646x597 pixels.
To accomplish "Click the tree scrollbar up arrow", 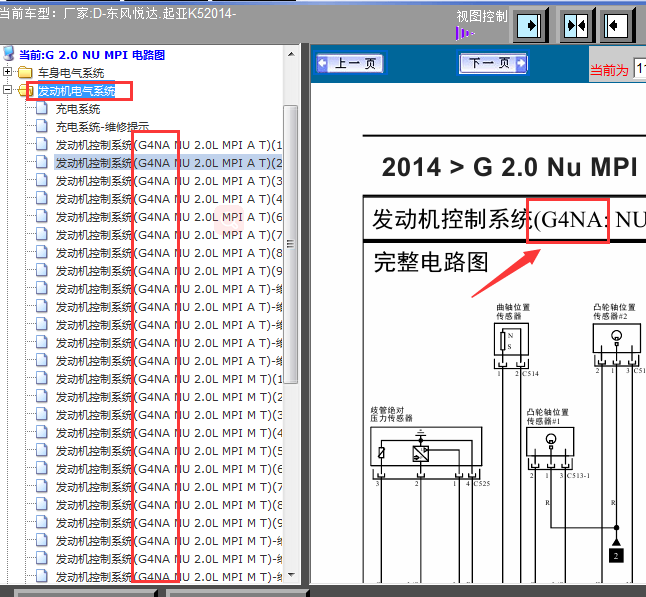I will [x=291, y=54].
